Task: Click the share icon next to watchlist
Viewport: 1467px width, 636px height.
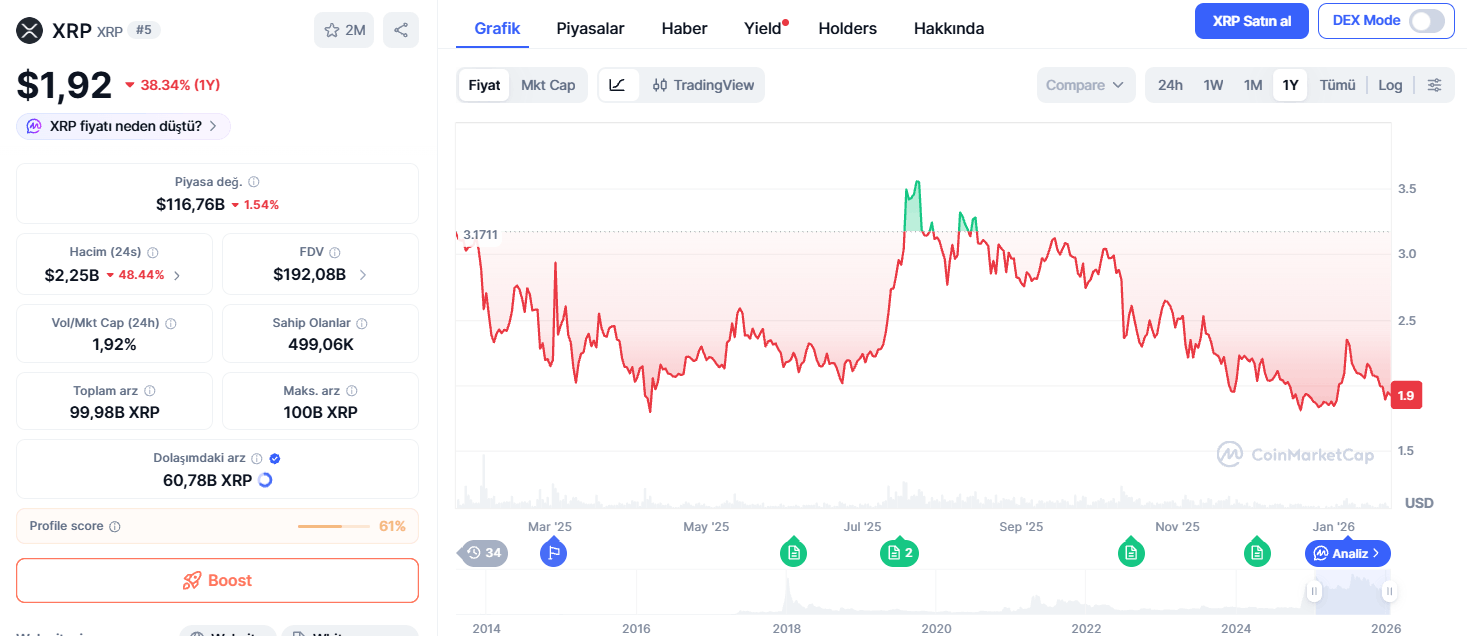Action: click(401, 30)
